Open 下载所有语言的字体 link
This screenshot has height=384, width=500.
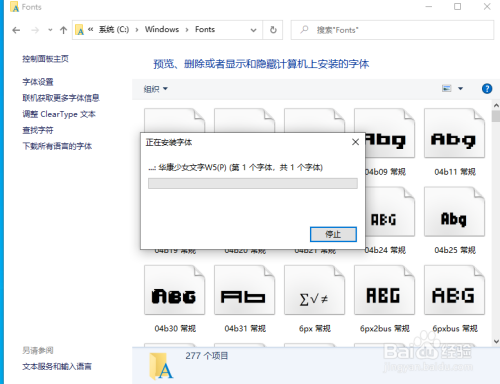[x=57, y=146]
